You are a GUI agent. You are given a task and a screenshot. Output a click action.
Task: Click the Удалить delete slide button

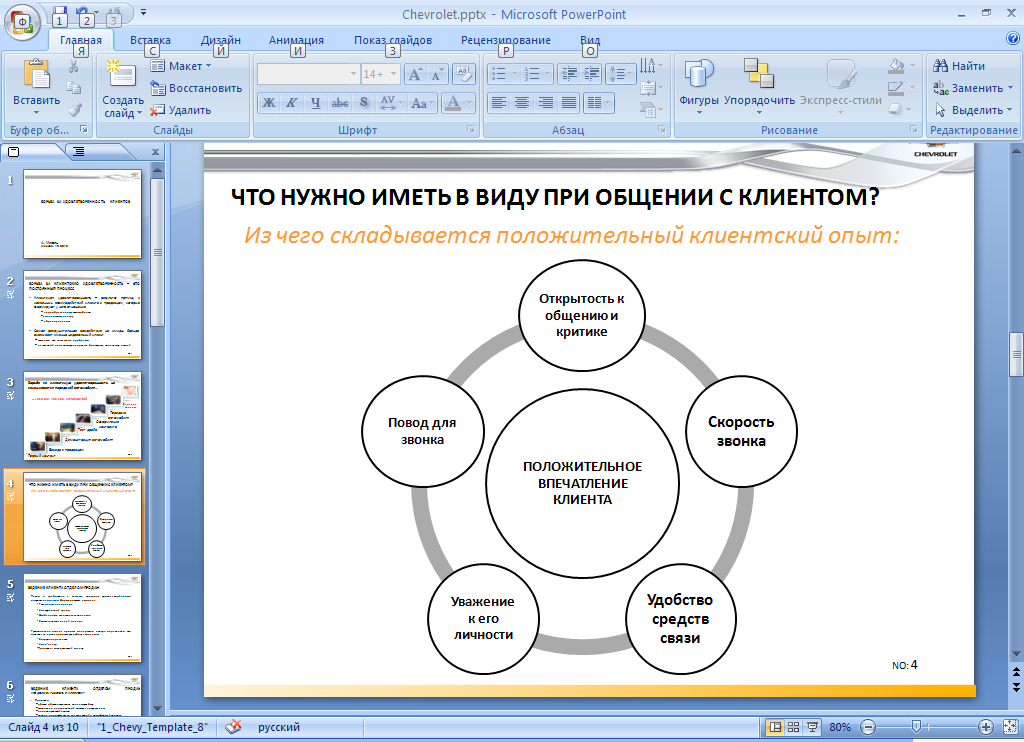[181, 110]
